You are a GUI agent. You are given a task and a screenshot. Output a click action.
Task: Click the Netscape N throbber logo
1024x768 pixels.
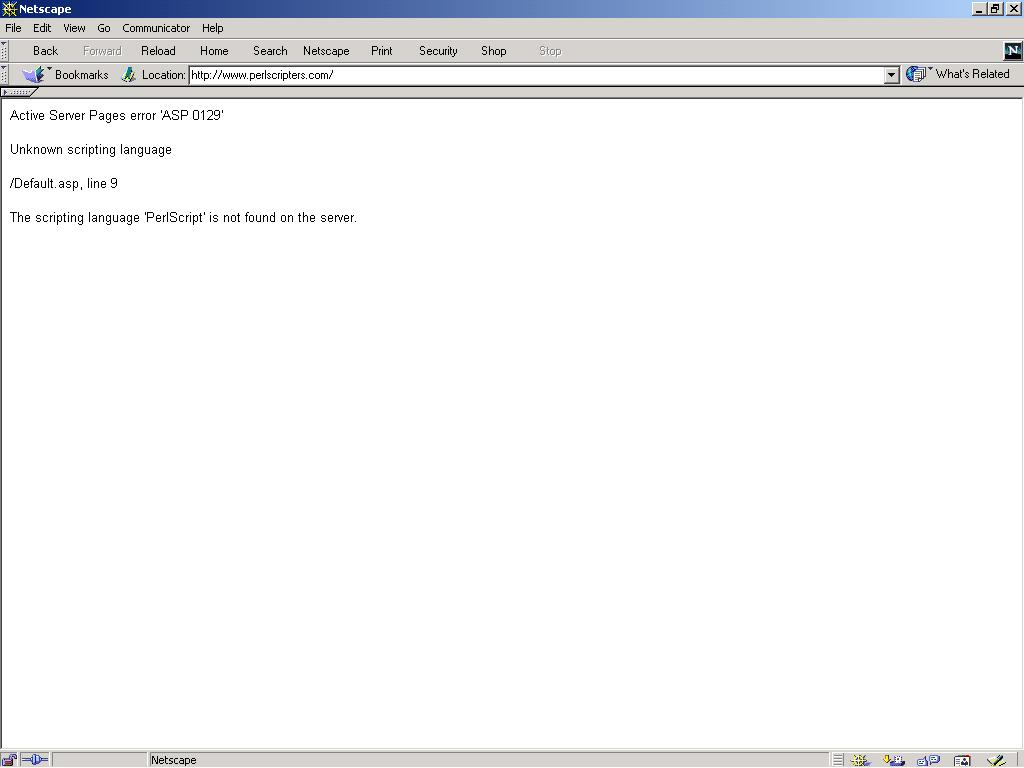pos(1012,51)
